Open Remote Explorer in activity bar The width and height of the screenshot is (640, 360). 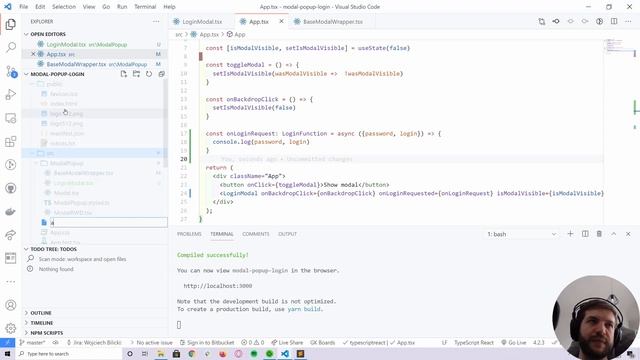tap(11, 118)
